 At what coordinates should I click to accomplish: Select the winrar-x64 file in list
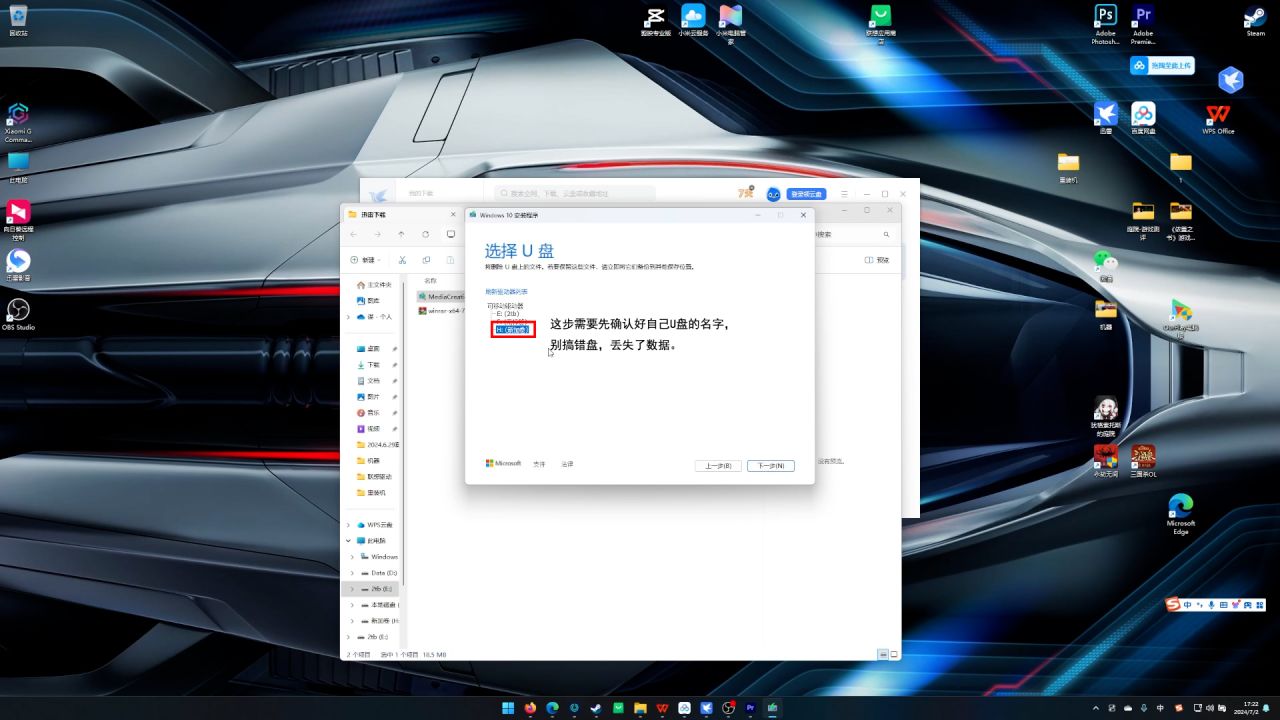click(442, 310)
